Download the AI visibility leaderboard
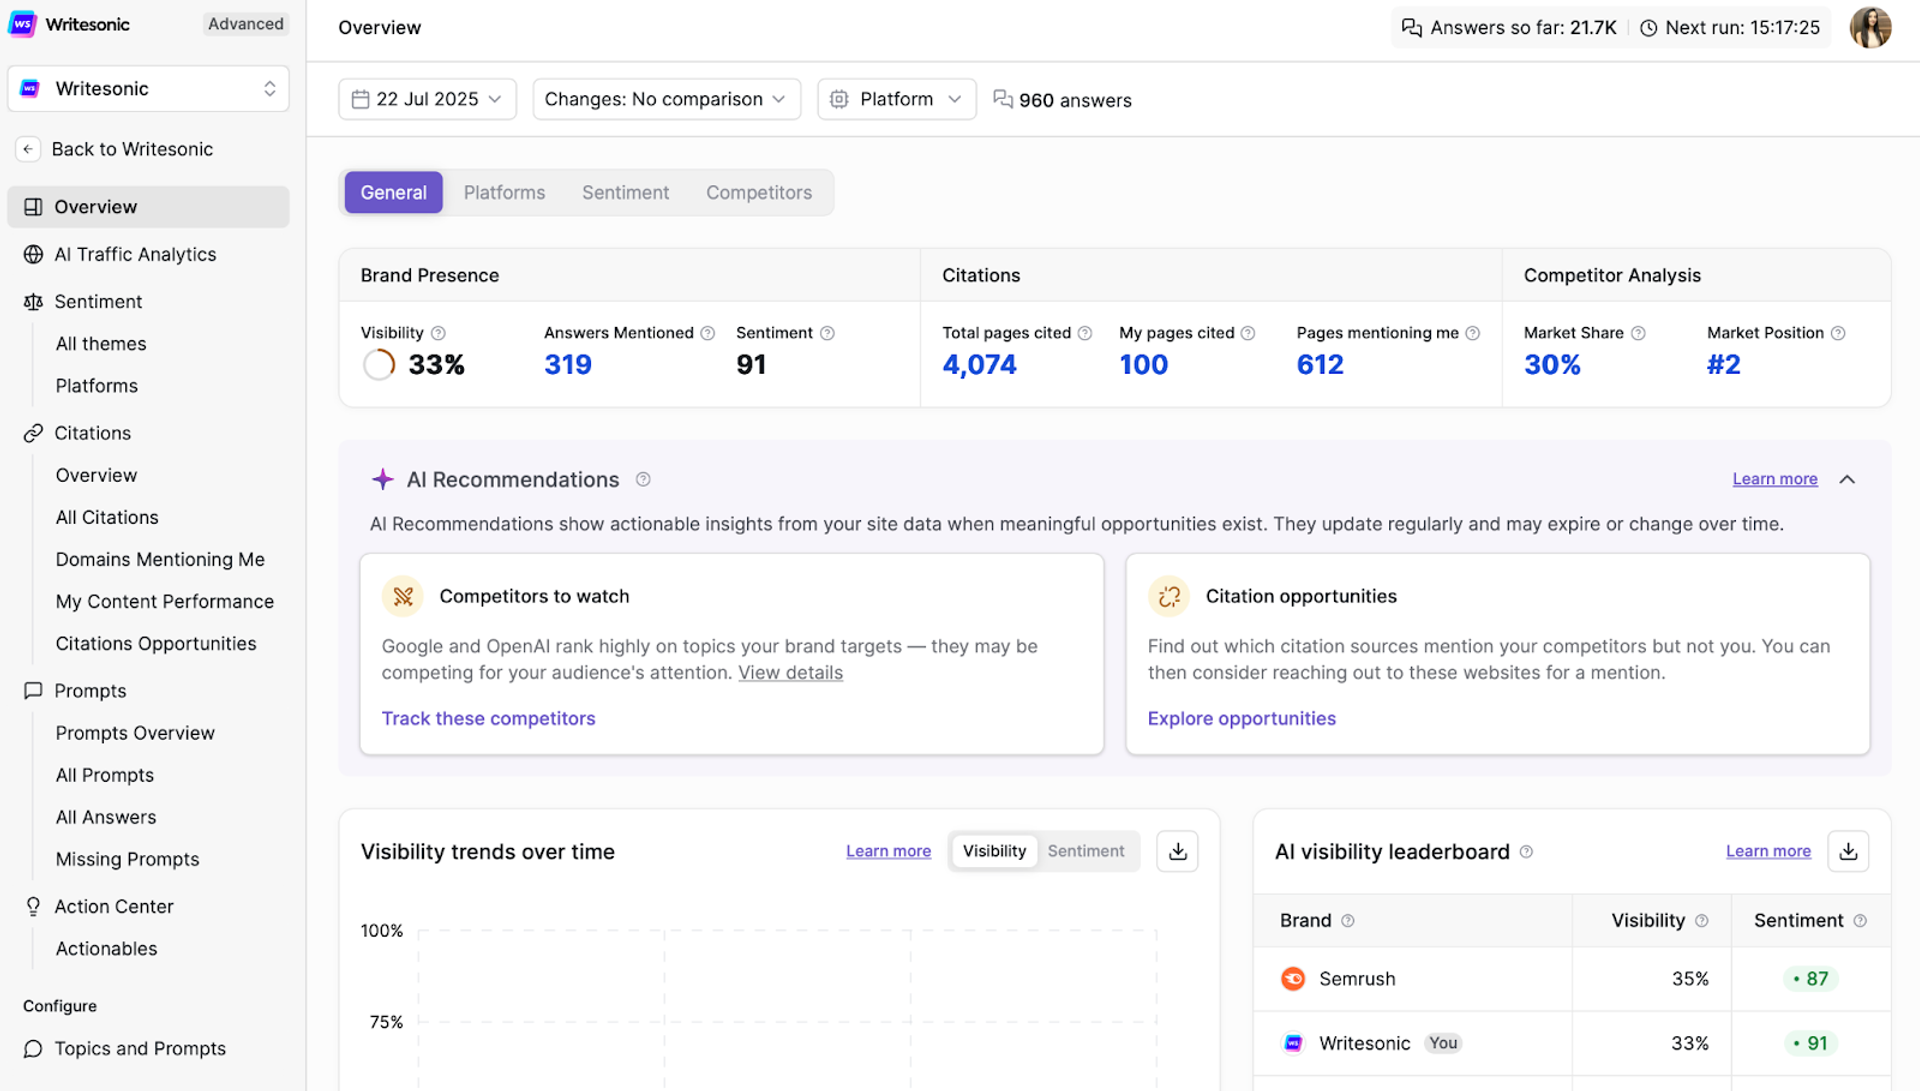The width and height of the screenshot is (1920, 1091). pyautogui.click(x=1848, y=851)
